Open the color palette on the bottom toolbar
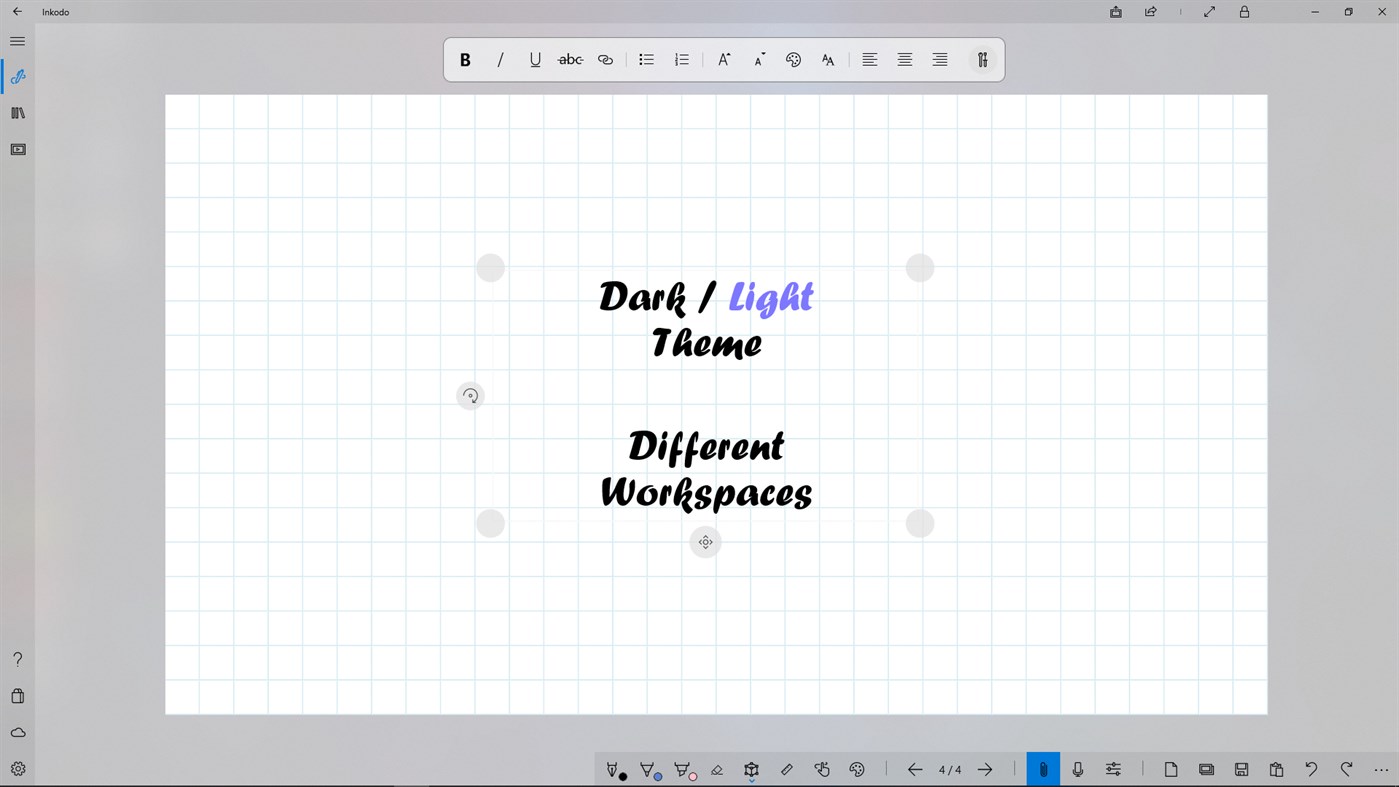Viewport: 1399px width, 787px height. tap(857, 769)
